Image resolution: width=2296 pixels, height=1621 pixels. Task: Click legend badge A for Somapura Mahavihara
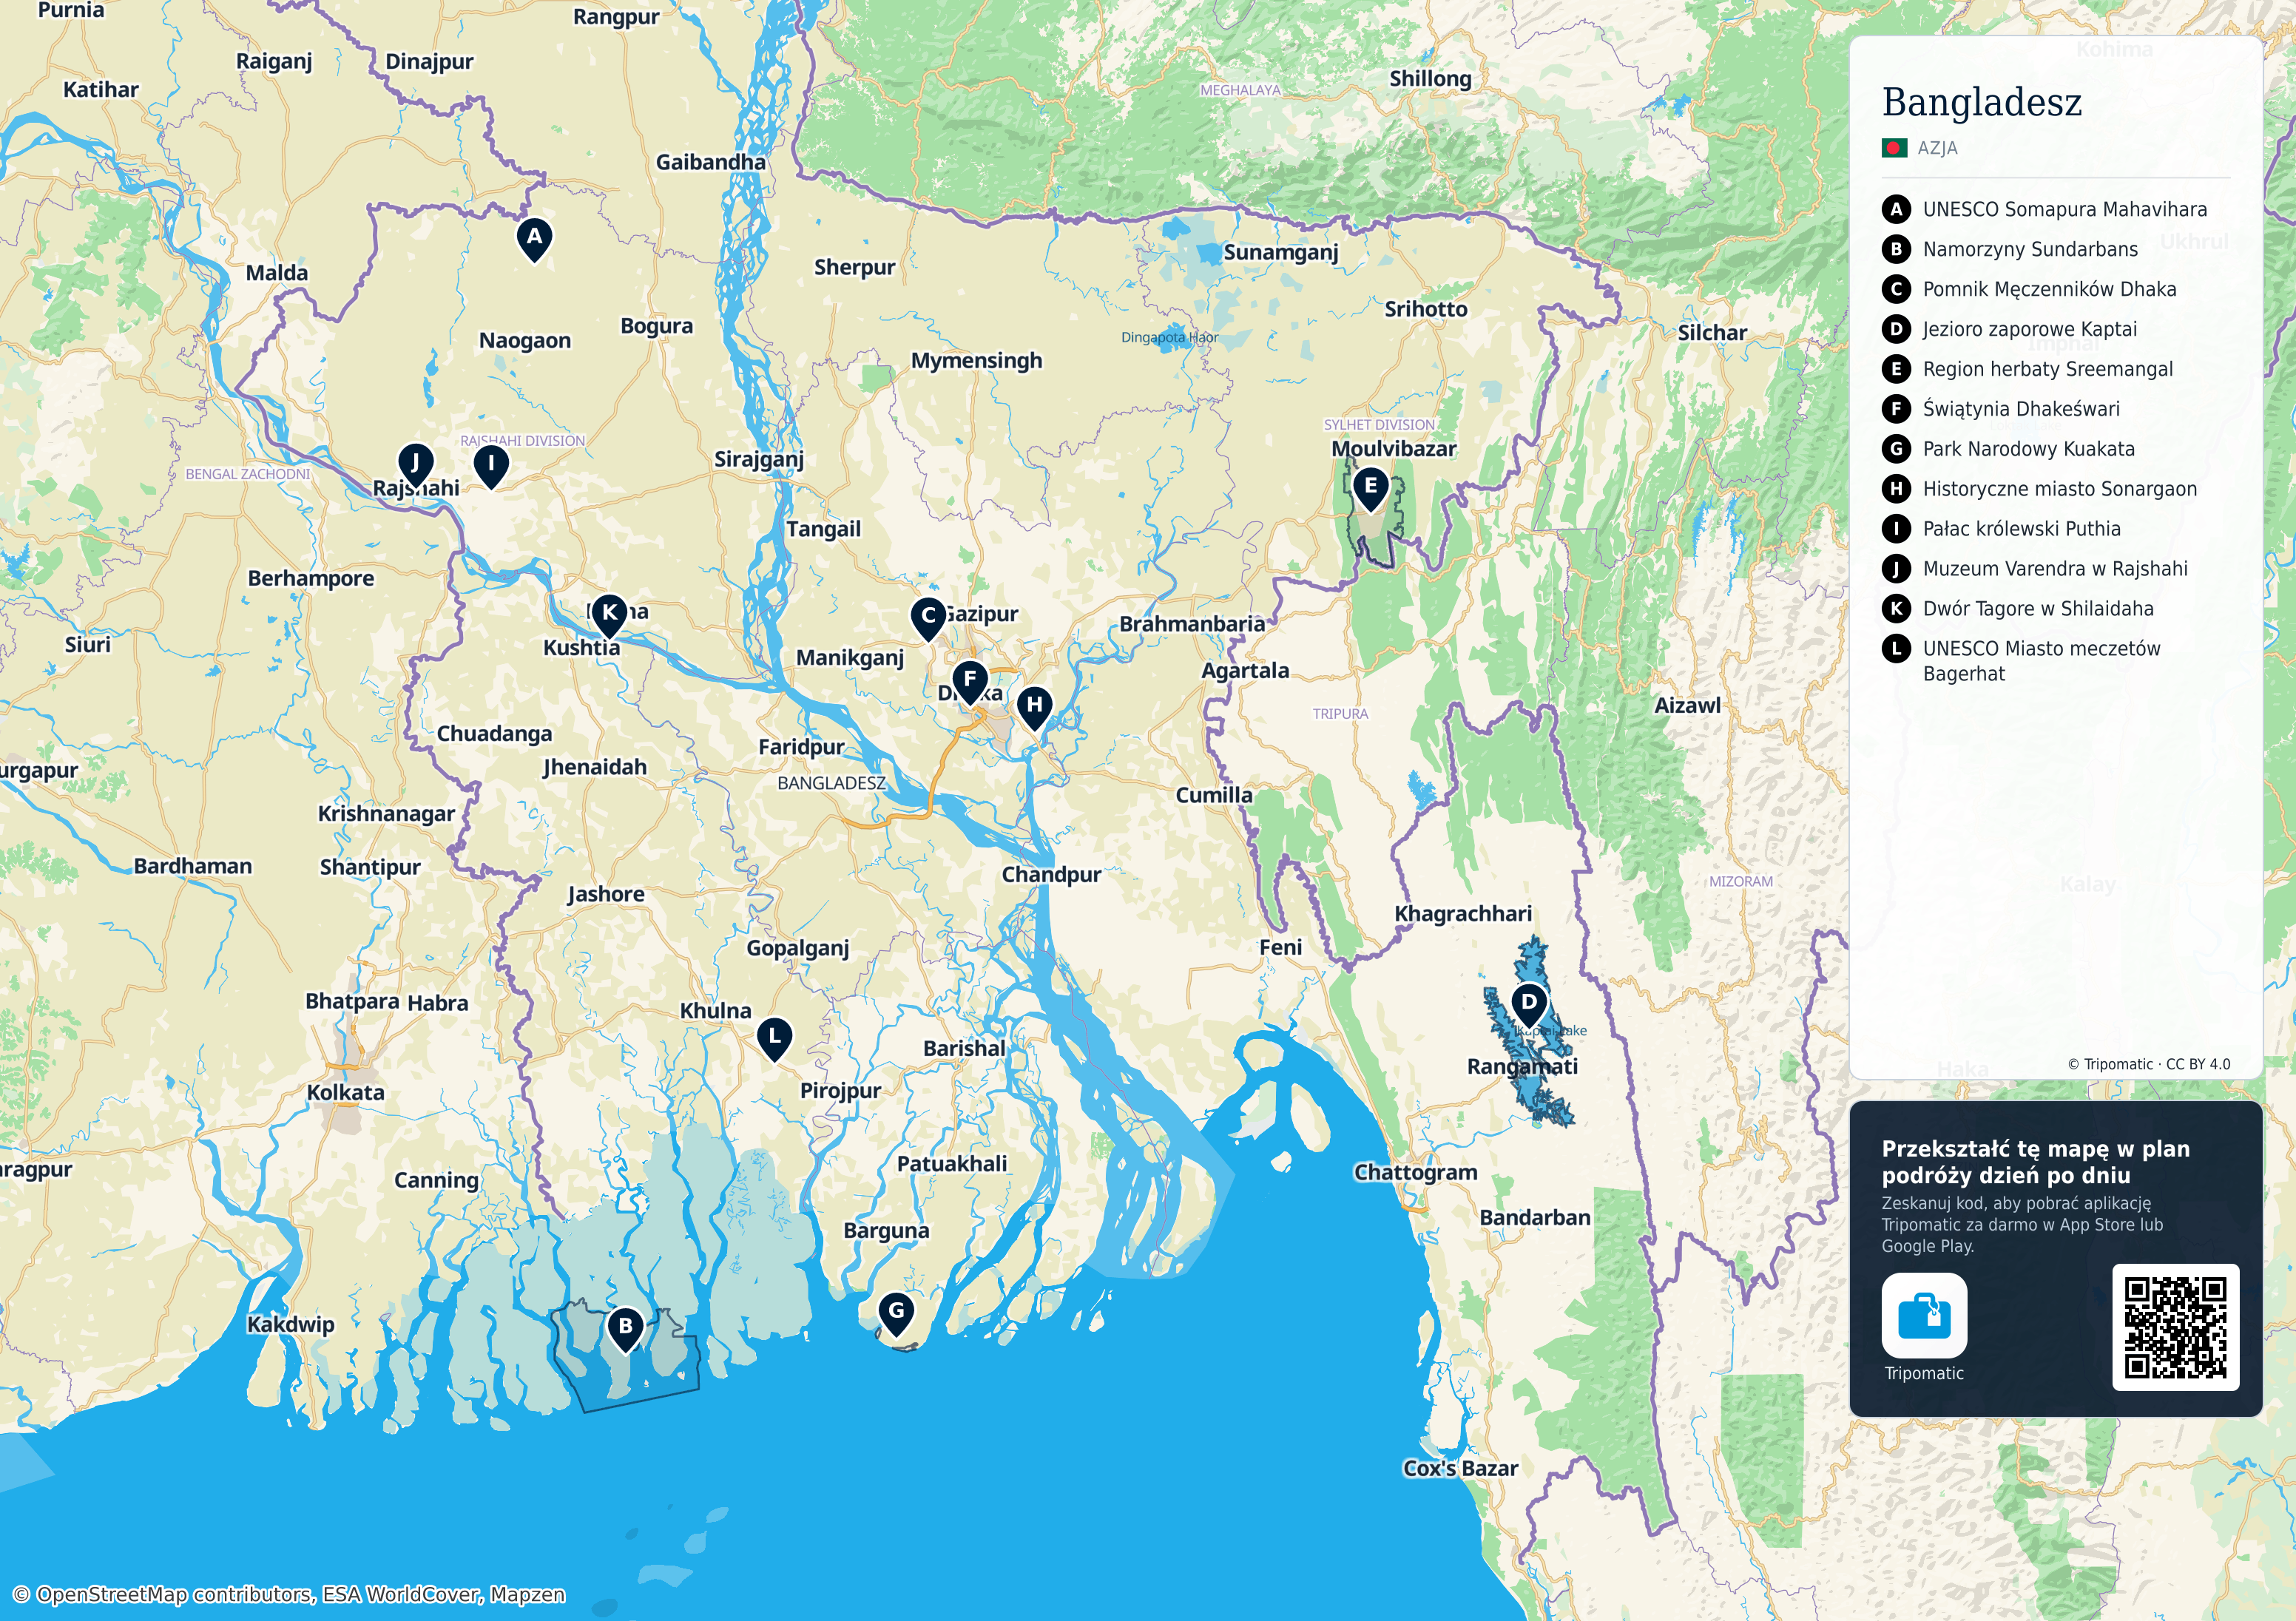pyautogui.click(x=1895, y=210)
